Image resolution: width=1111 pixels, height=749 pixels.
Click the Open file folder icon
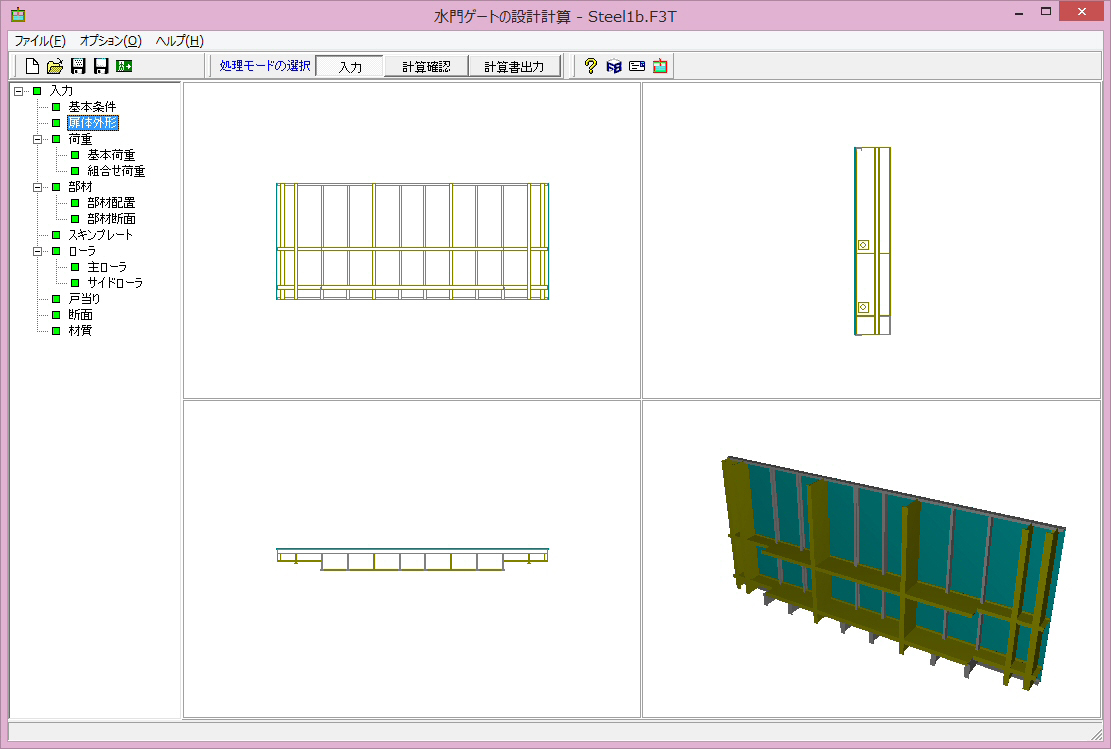tap(55, 66)
